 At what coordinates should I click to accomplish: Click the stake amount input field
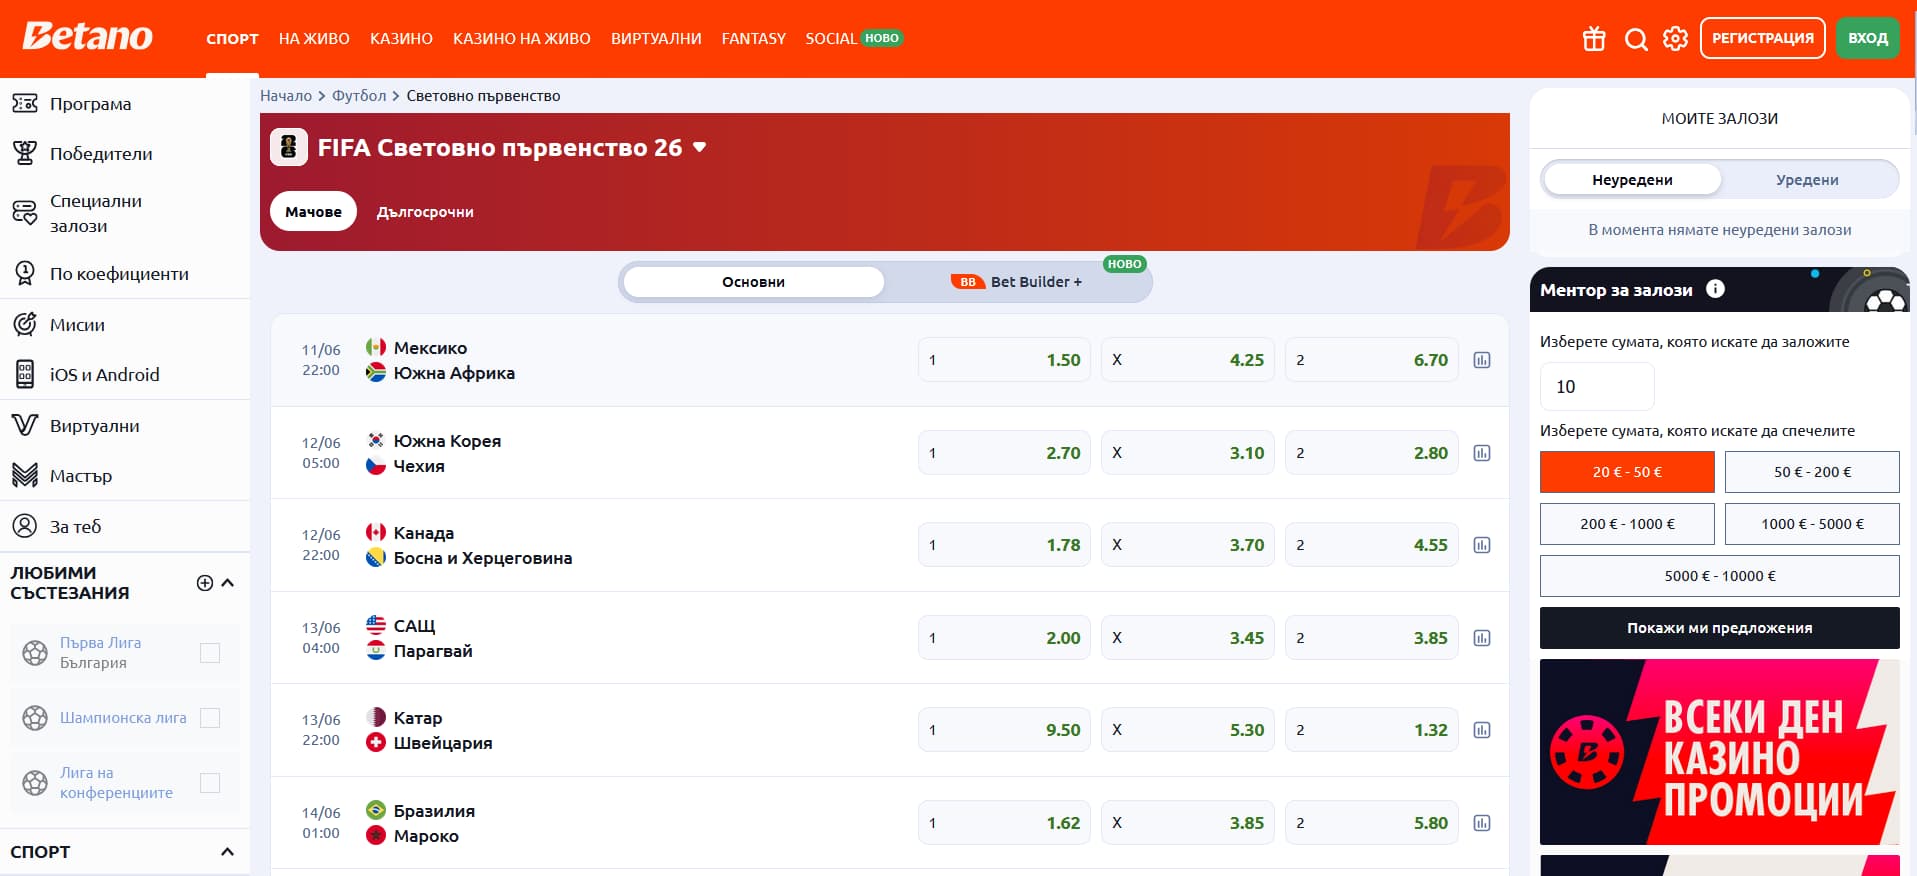[x=1597, y=386]
